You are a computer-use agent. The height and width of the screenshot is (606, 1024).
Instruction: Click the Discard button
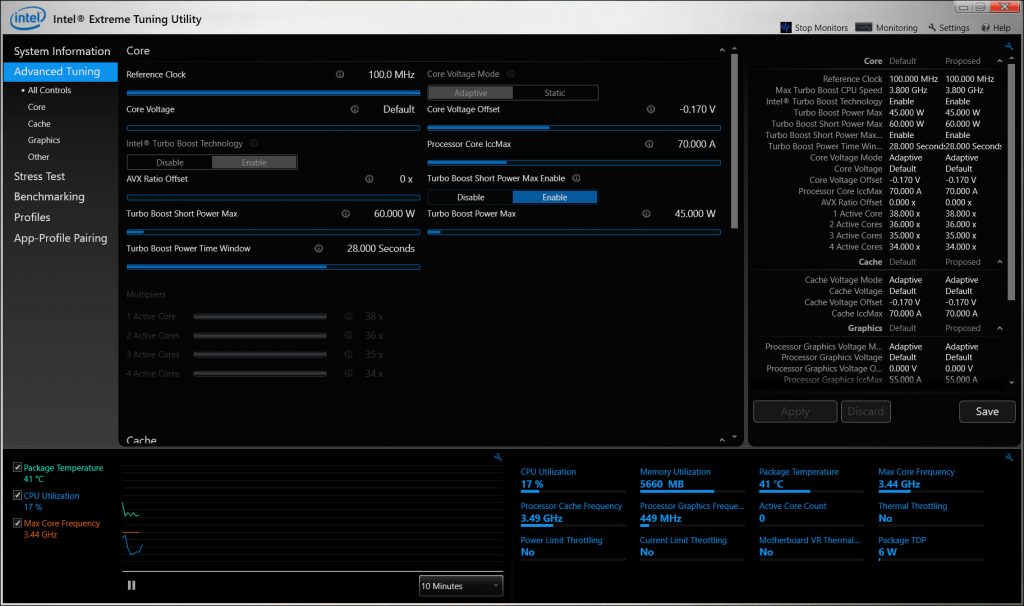coord(865,411)
